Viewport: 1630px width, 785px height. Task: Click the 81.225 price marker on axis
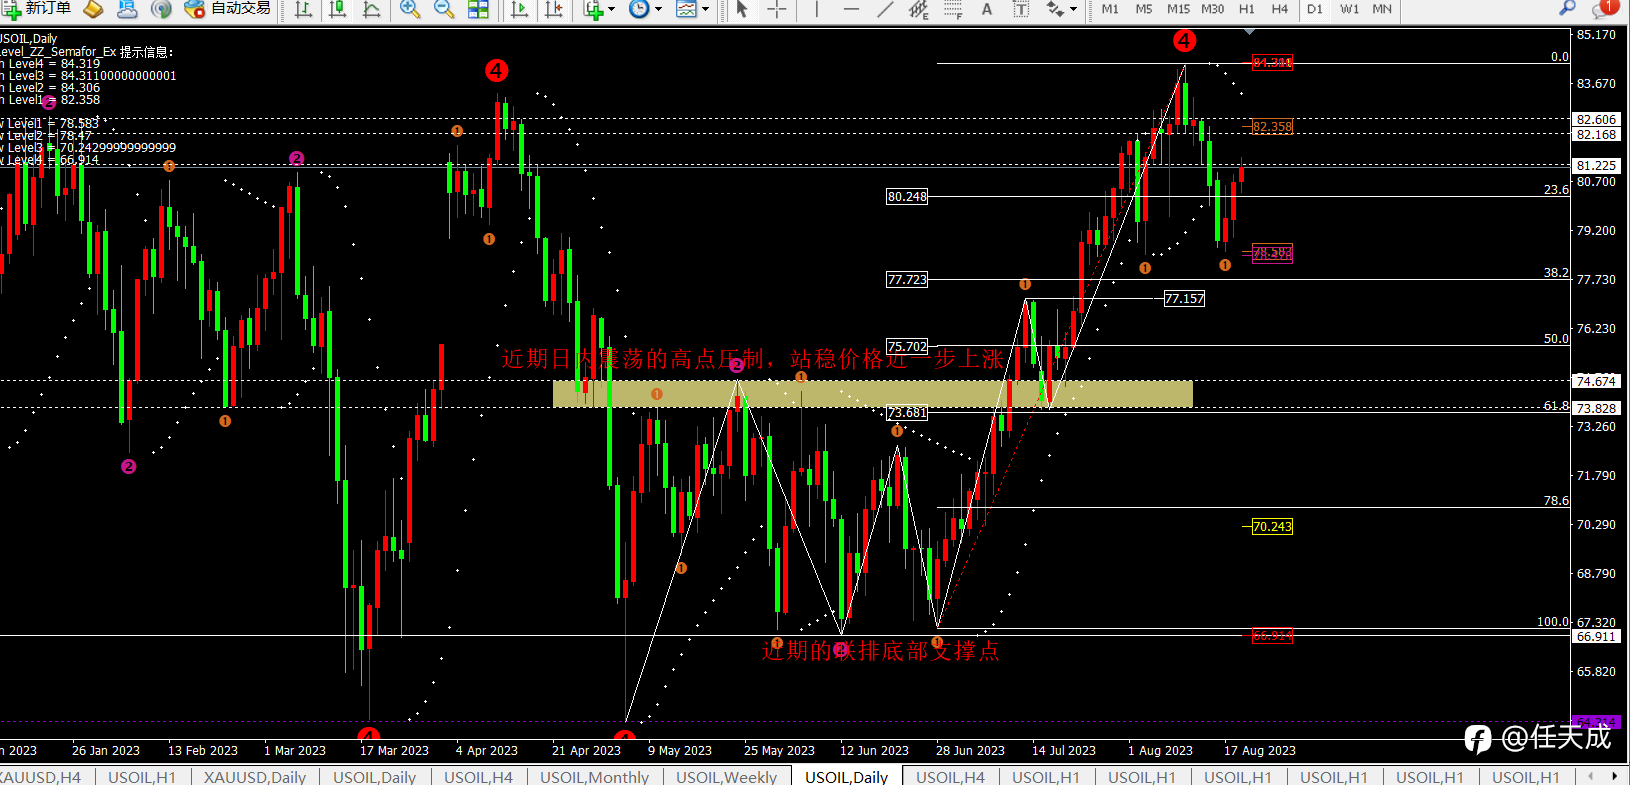point(1596,166)
